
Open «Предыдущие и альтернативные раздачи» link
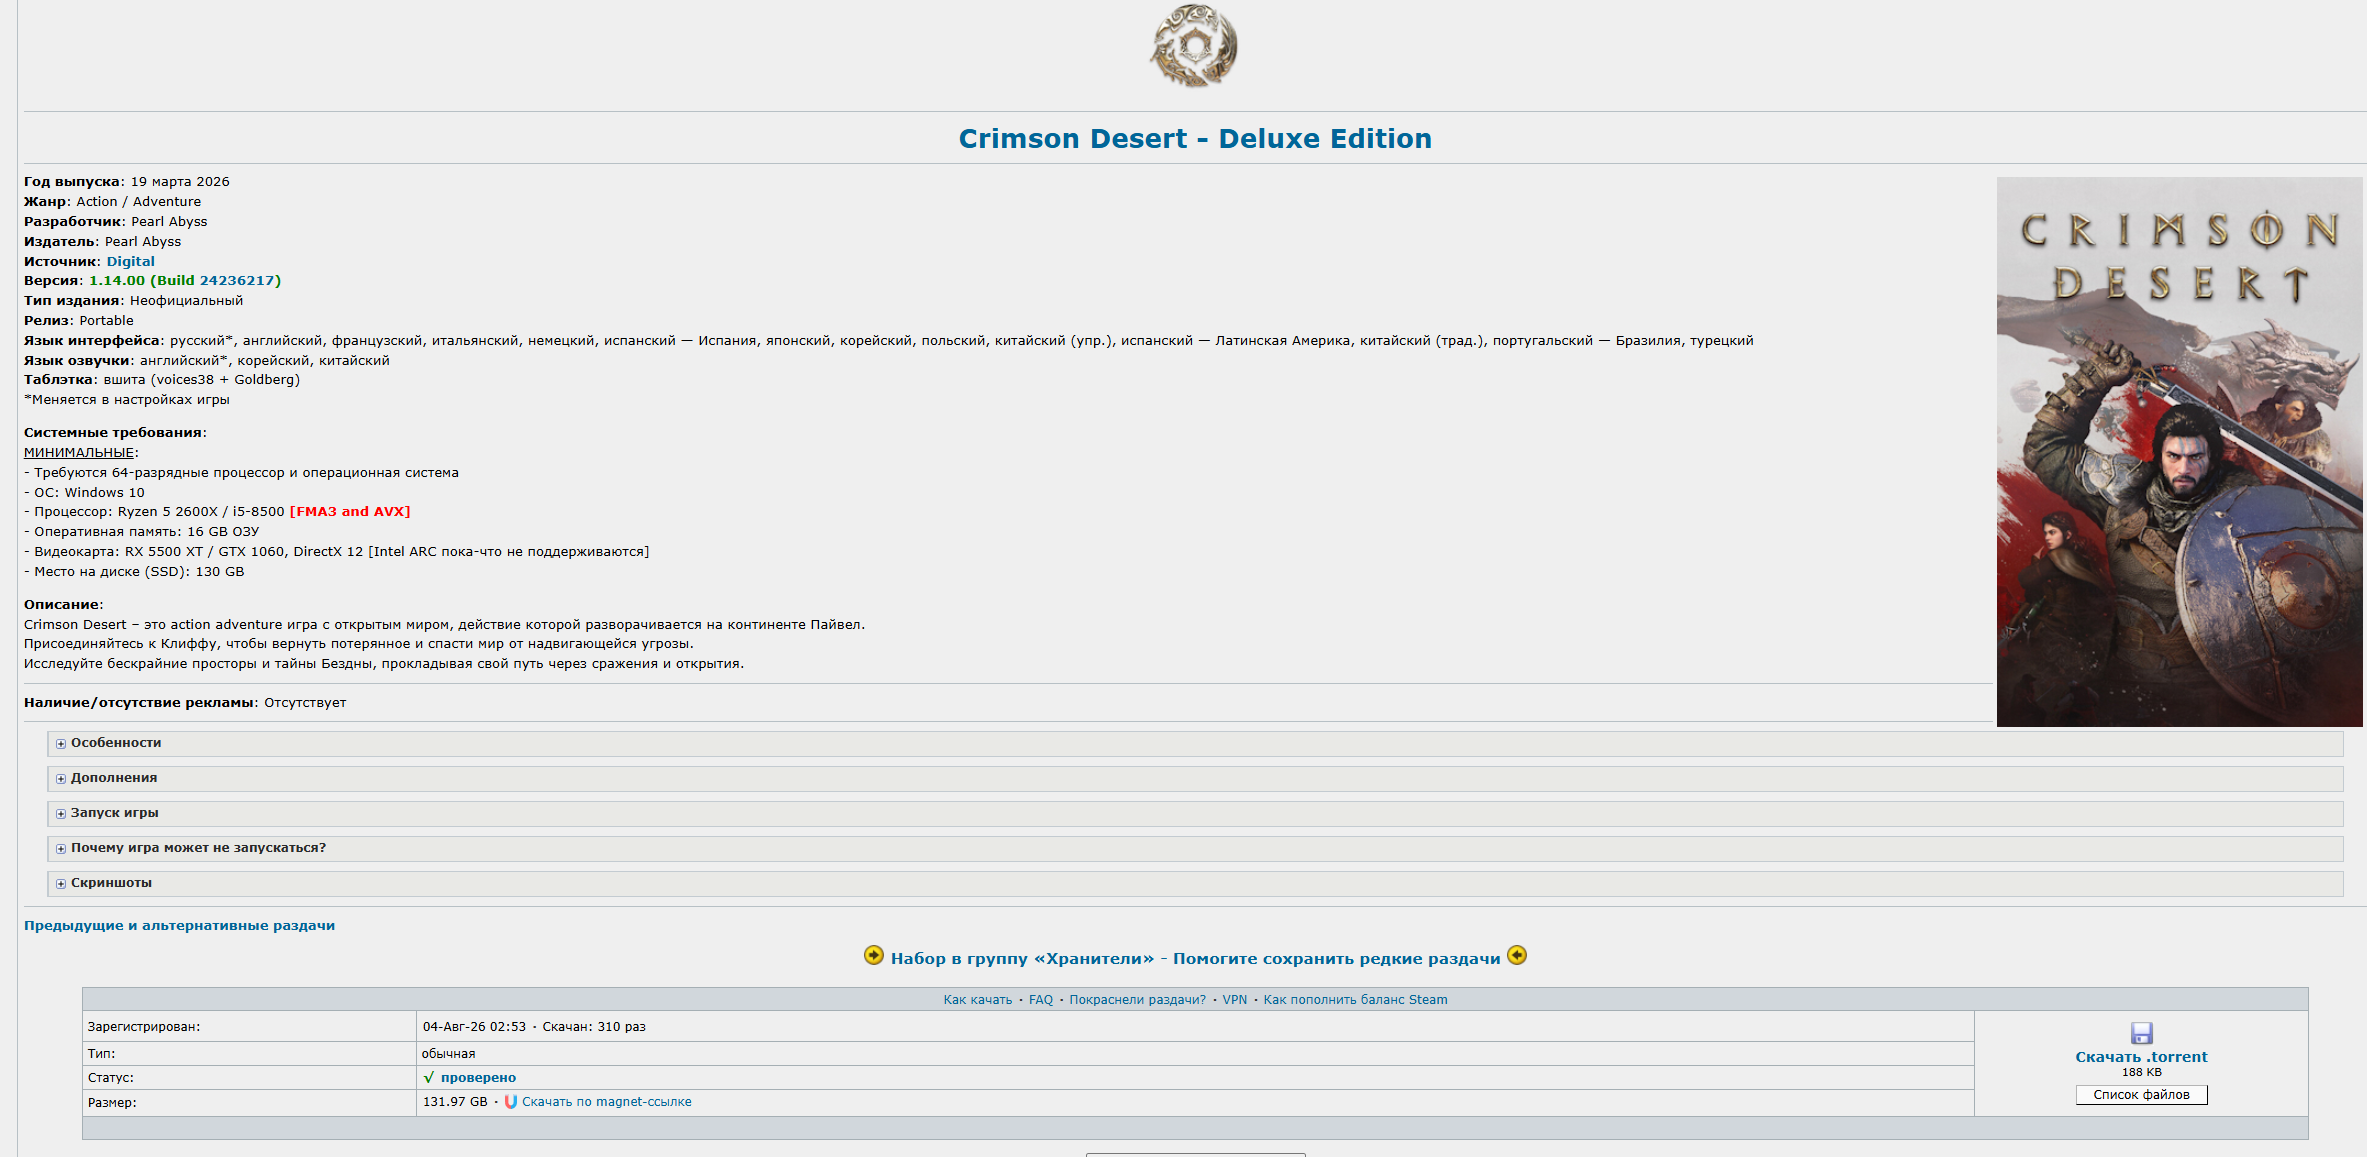(x=179, y=926)
